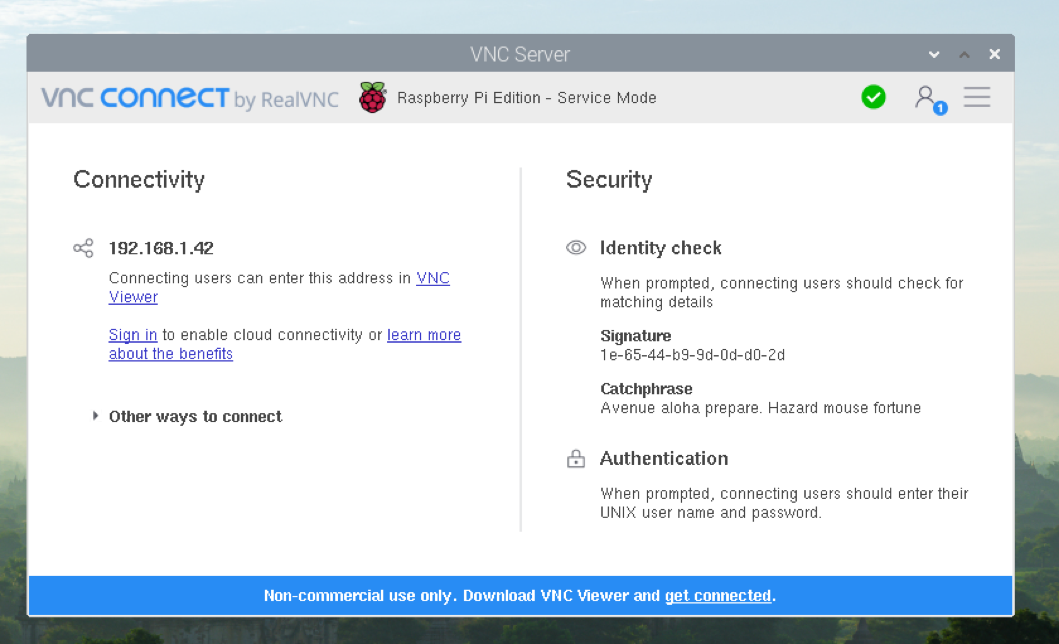Collapse the Other ways to connect disclosure triangle
The width and height of the screenshot is (1059, 644).
(95, 416)
